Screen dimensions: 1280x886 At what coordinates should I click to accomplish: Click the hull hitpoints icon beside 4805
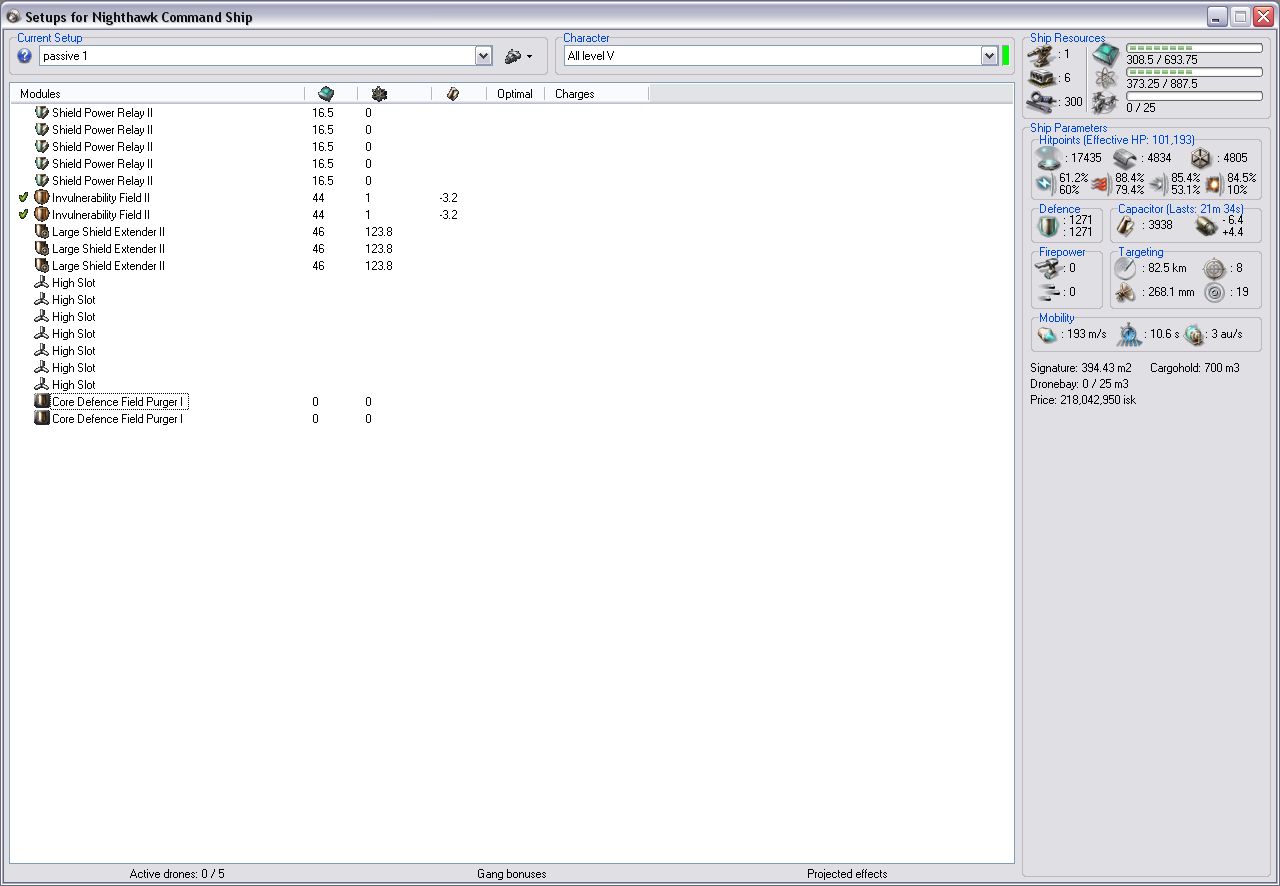click(1201, 158)
